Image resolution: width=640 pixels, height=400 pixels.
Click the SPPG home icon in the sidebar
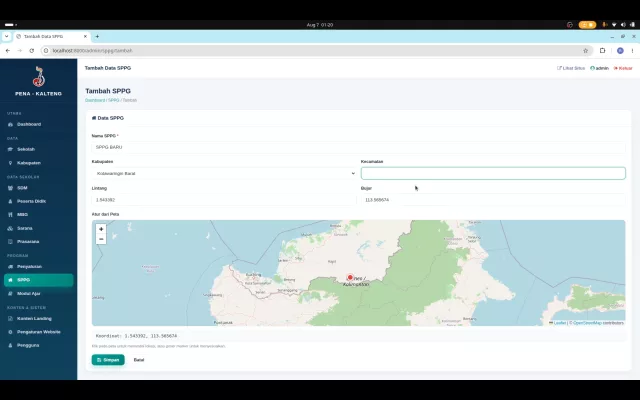click(x=10, y=280)
